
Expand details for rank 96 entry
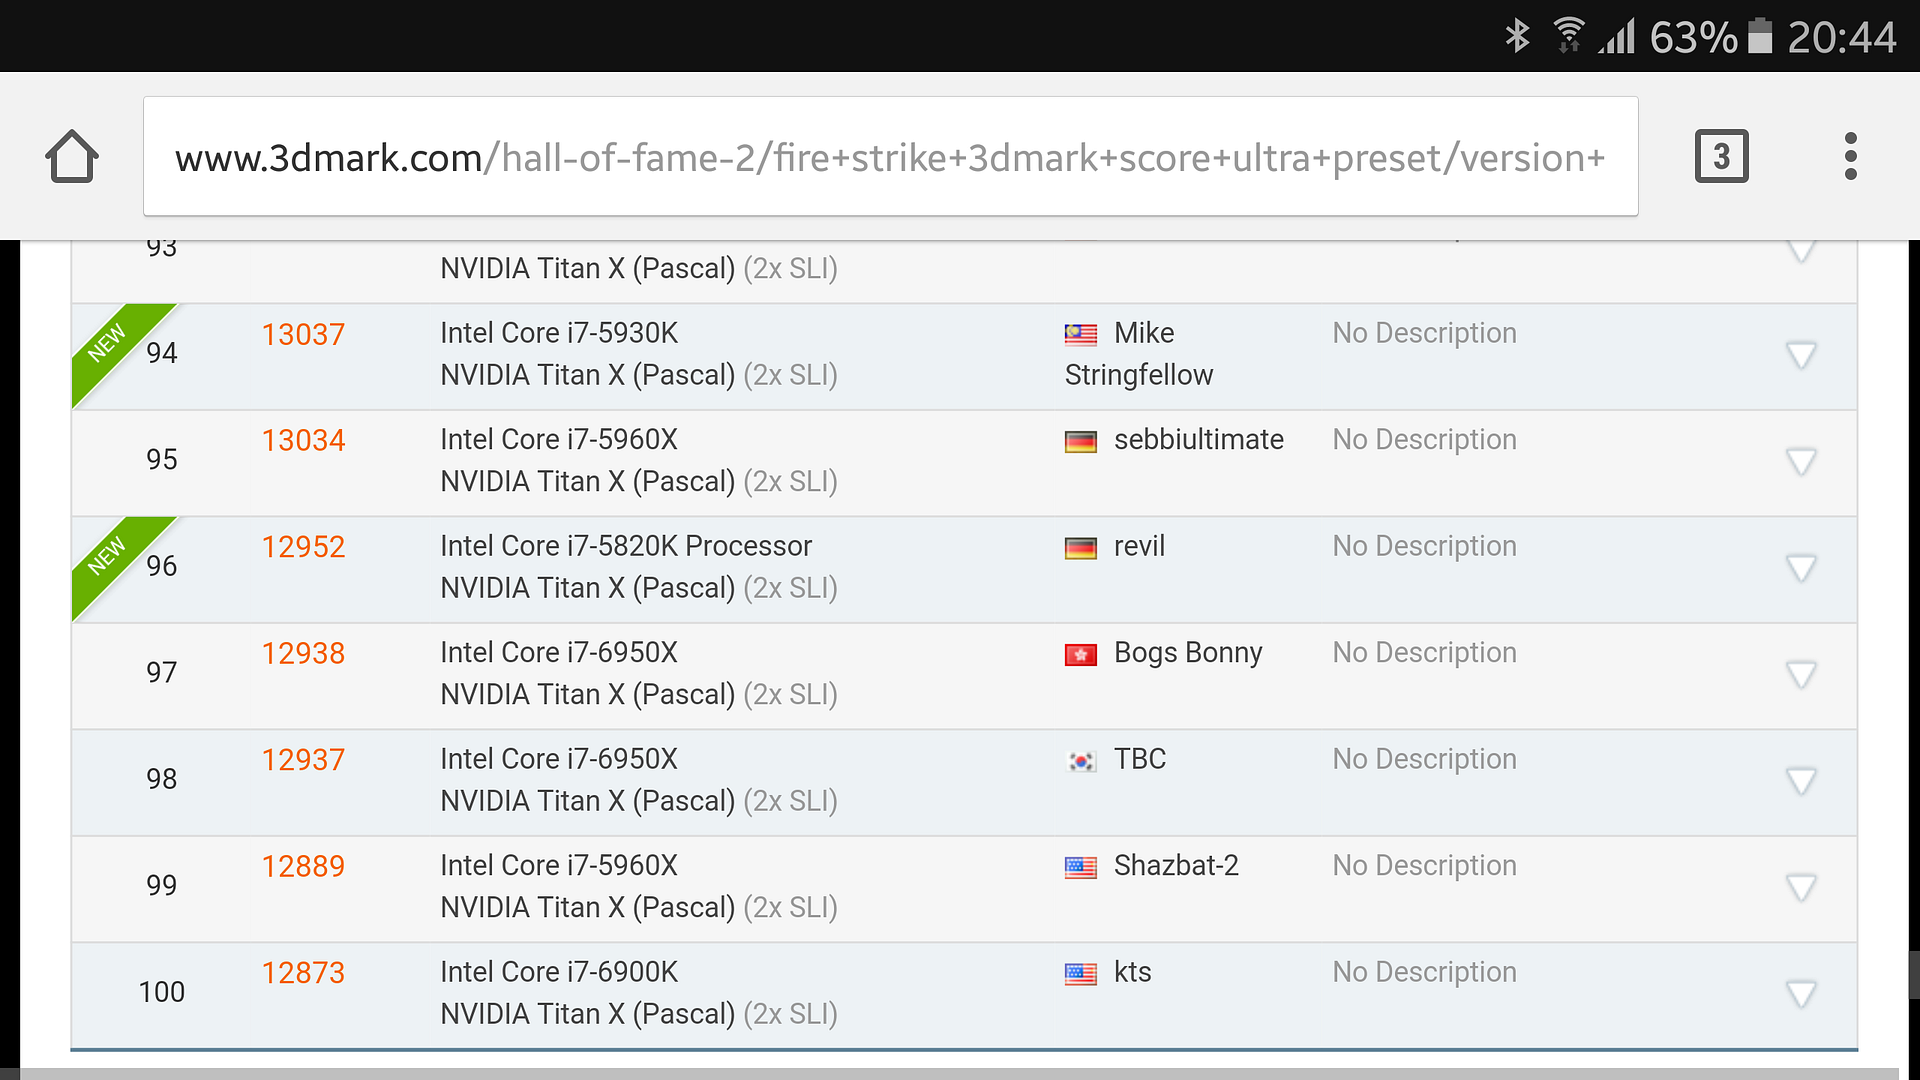[x=1801, y=568]
